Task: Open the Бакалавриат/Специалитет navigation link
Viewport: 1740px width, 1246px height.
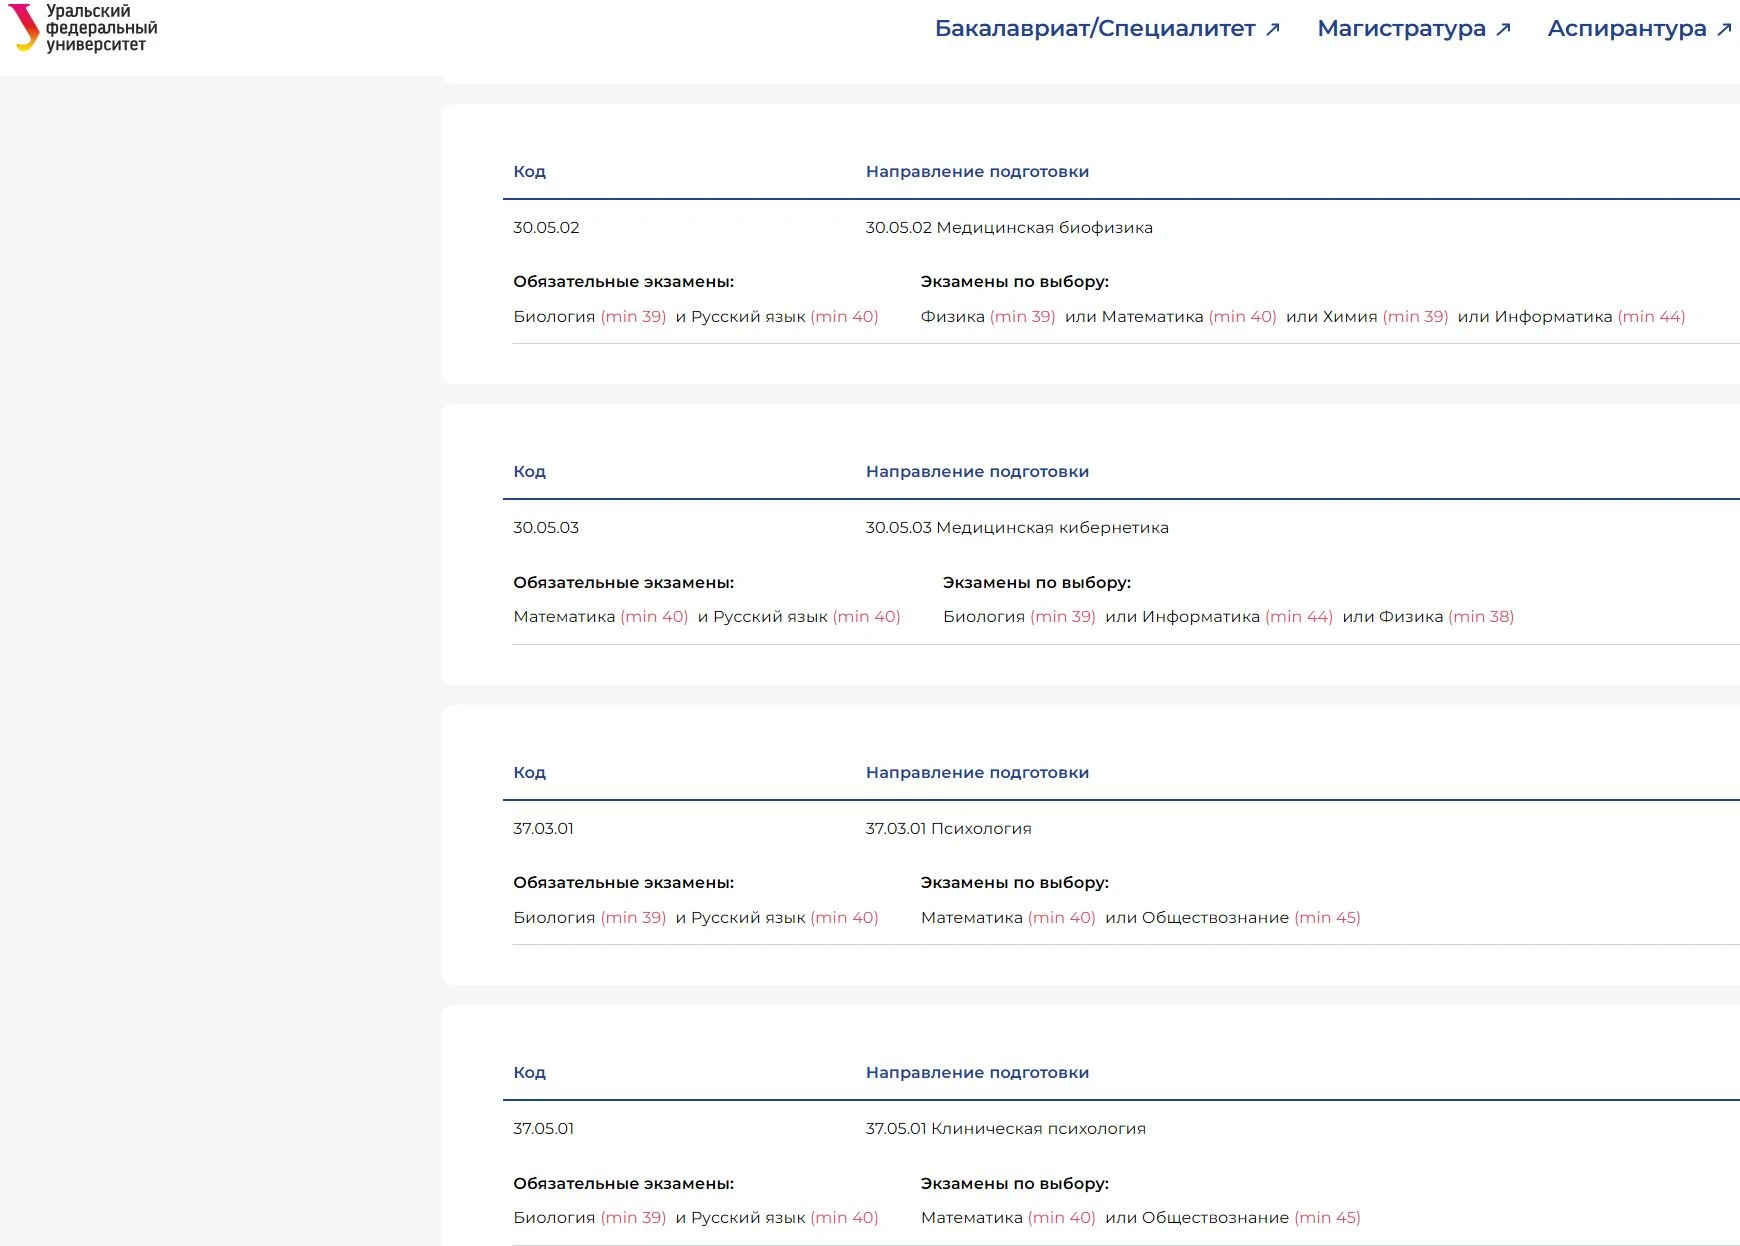Action: pyautogui.click(x=1094, y=29)
